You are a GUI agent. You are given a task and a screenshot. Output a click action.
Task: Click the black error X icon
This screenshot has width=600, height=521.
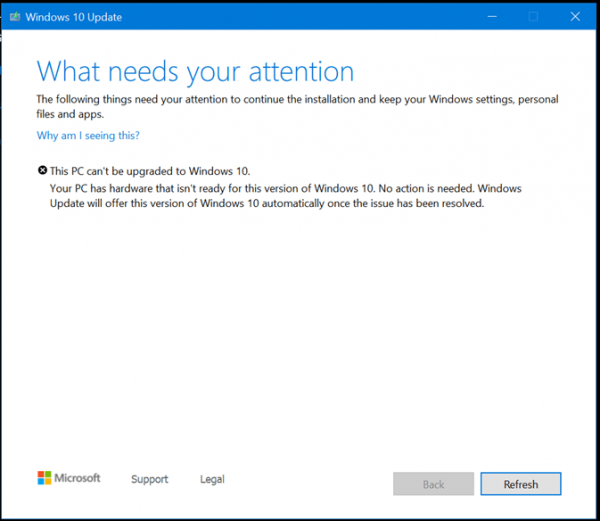click(x=42, y=170)
